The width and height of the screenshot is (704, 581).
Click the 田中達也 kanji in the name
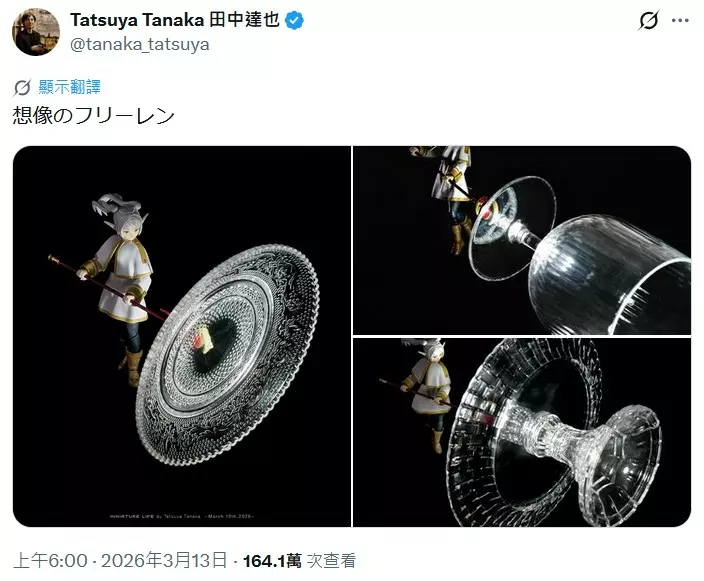click(245, 20)
